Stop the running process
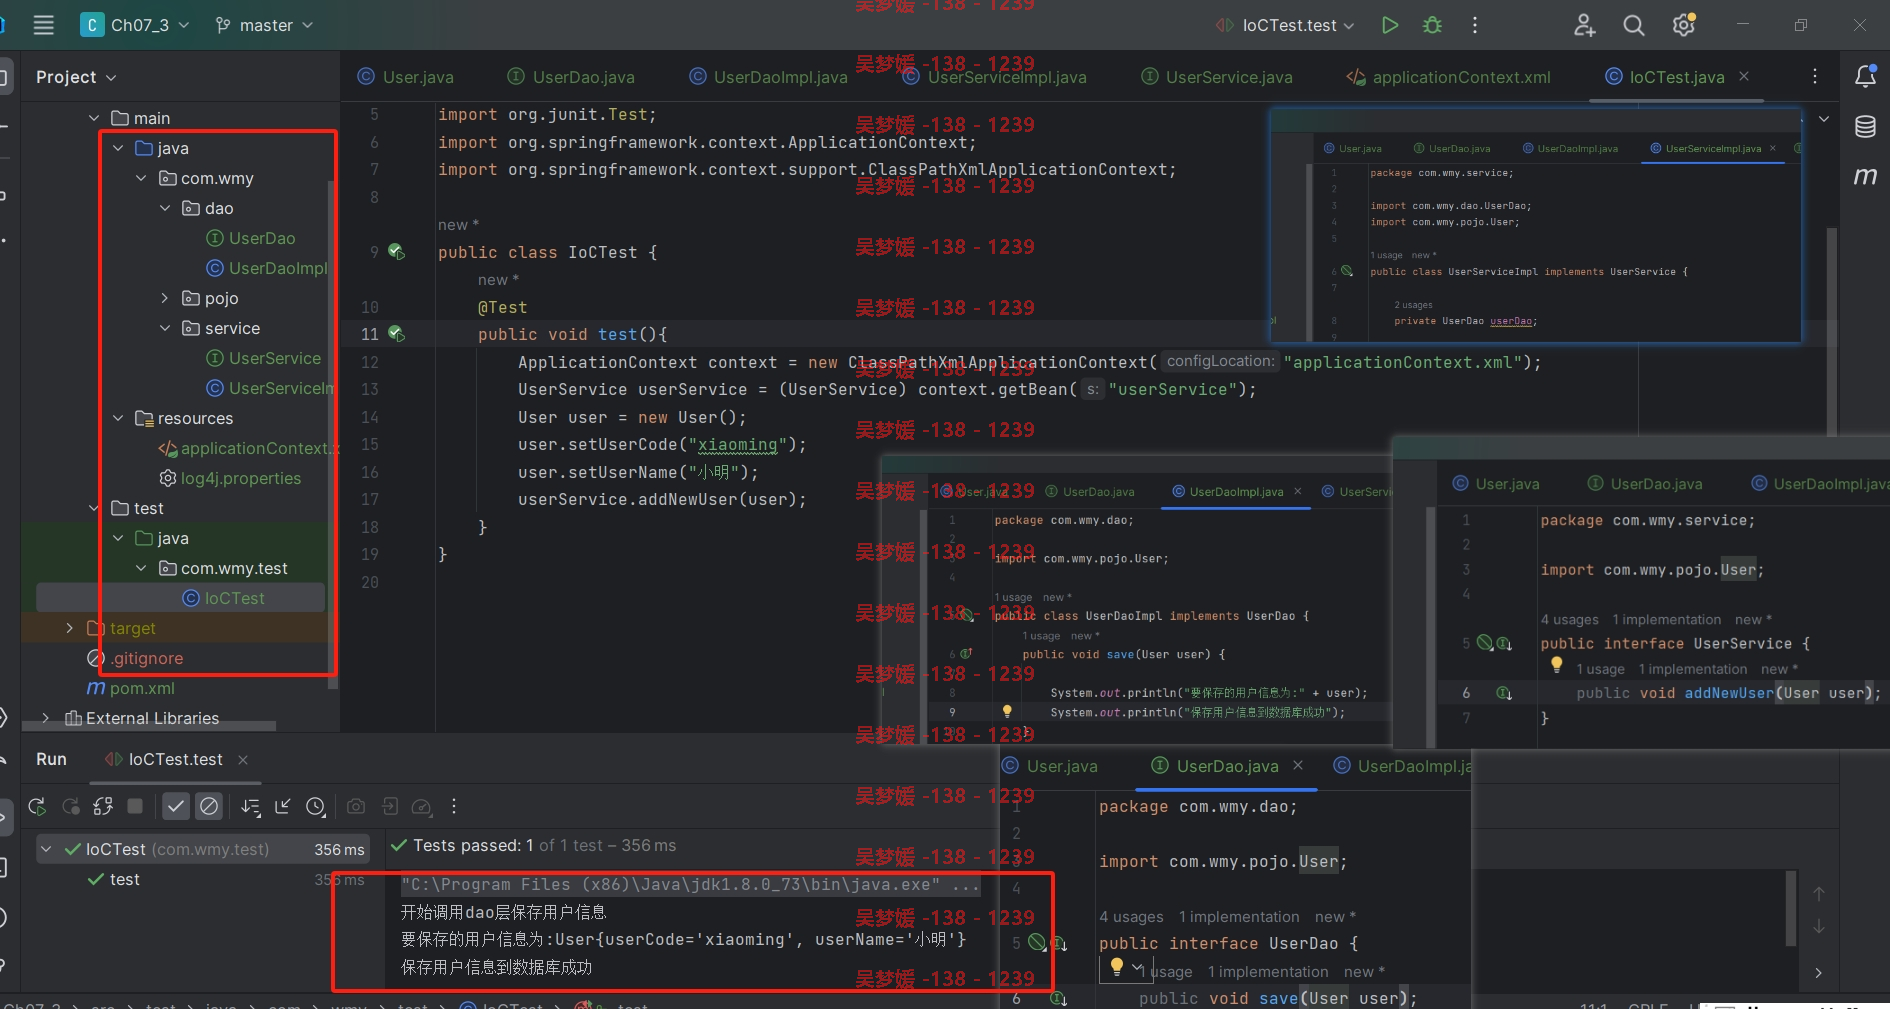The width and height of the screenshot is (1890, 1009). [x=135, y=806]
